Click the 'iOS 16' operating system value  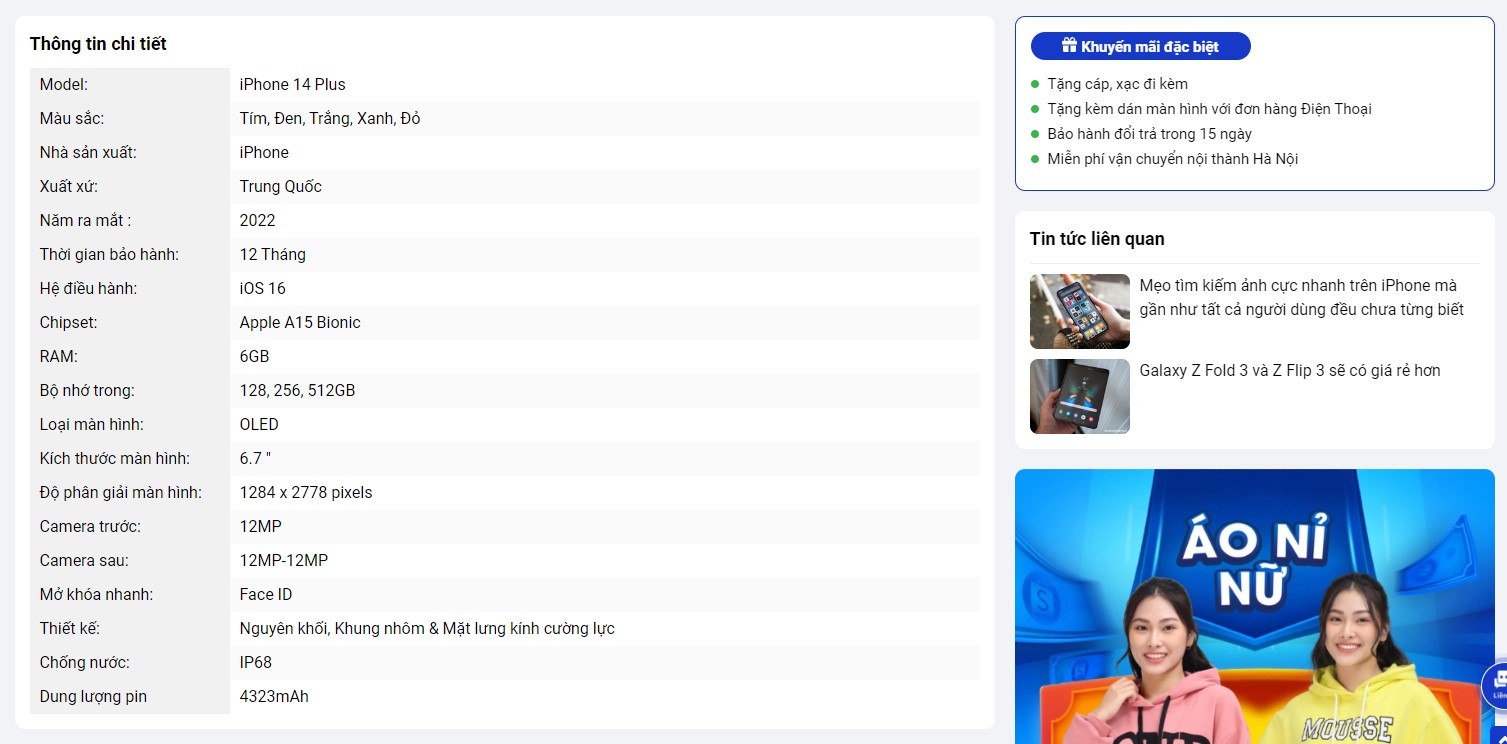263,289
